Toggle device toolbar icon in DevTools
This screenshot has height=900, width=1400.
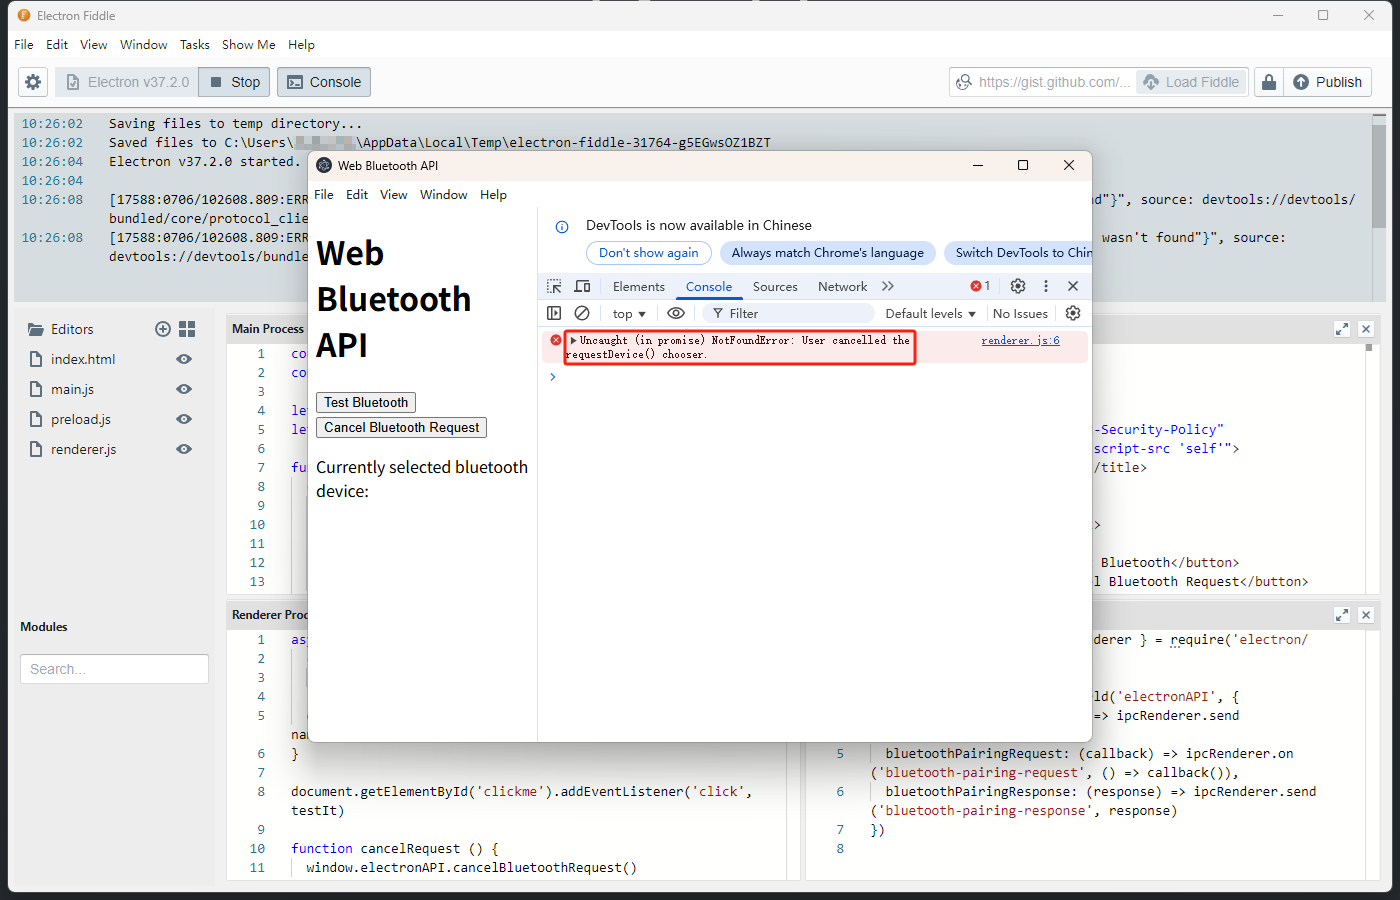pyautogui.click(x=582, y=286)
